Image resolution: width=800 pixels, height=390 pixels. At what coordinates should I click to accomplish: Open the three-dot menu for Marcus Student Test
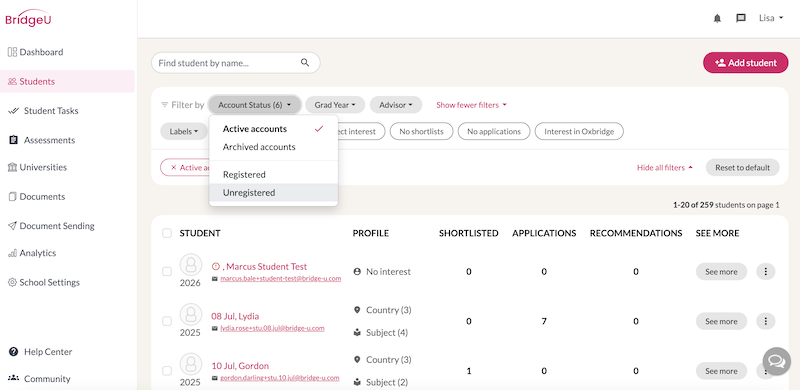point(765,272)
